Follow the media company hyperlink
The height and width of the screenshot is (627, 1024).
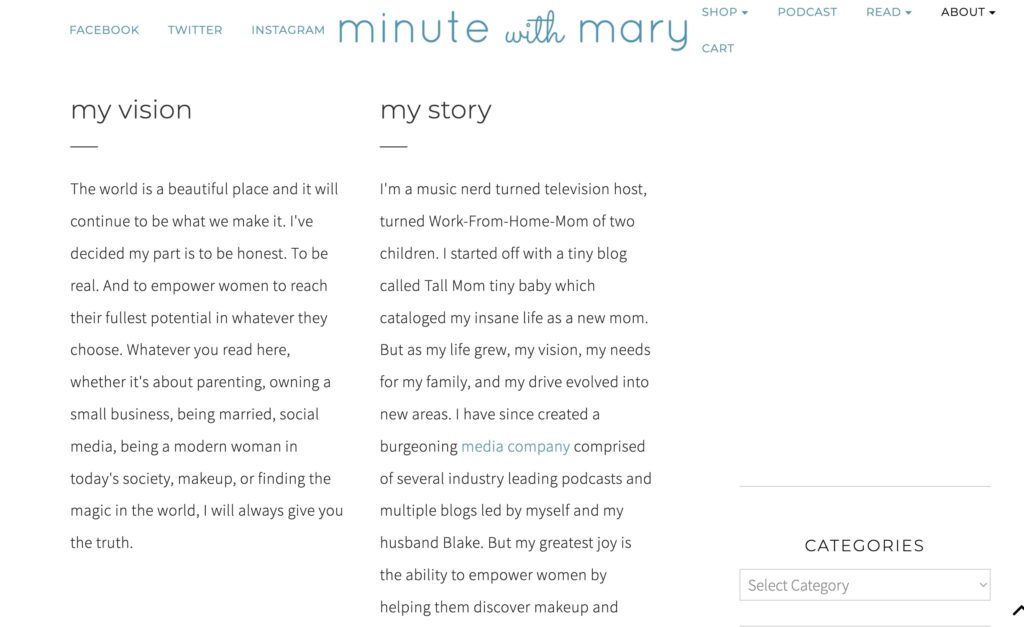tap(515, 446)
